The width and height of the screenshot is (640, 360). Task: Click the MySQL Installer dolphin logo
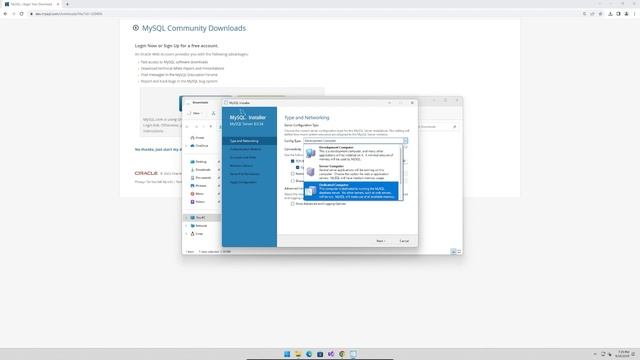coord(242,112)
